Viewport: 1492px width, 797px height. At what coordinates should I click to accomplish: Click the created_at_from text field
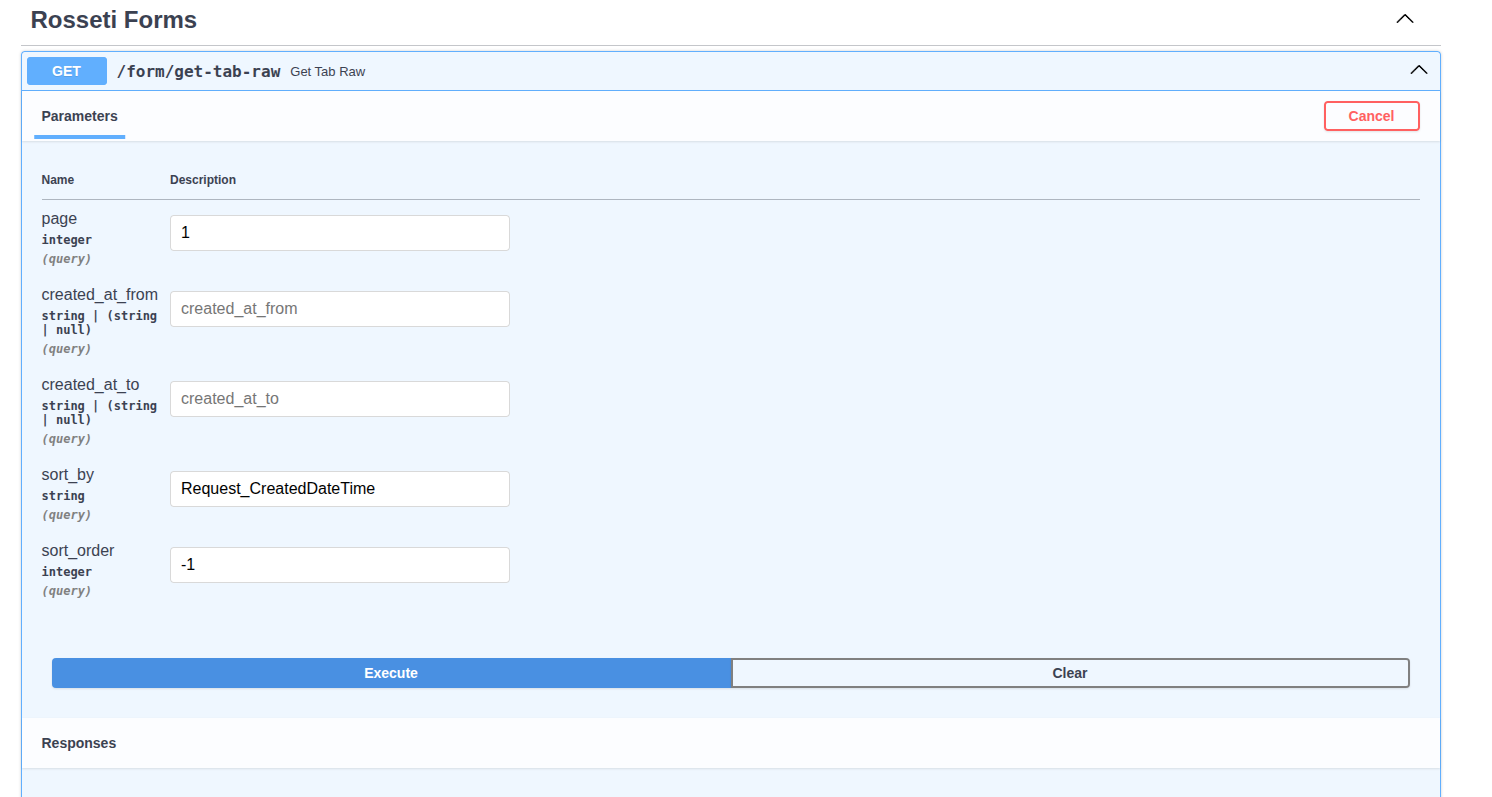(339, 309)
